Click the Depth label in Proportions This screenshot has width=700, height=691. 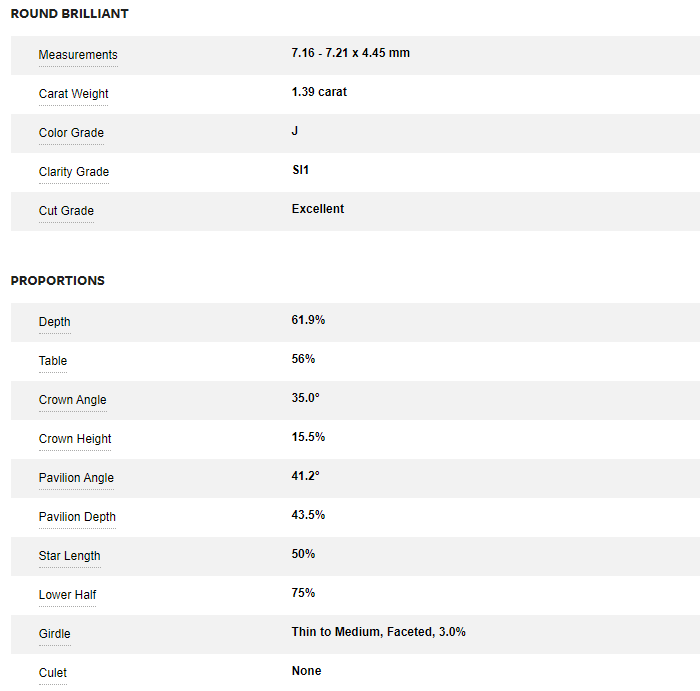coord(55,322)
